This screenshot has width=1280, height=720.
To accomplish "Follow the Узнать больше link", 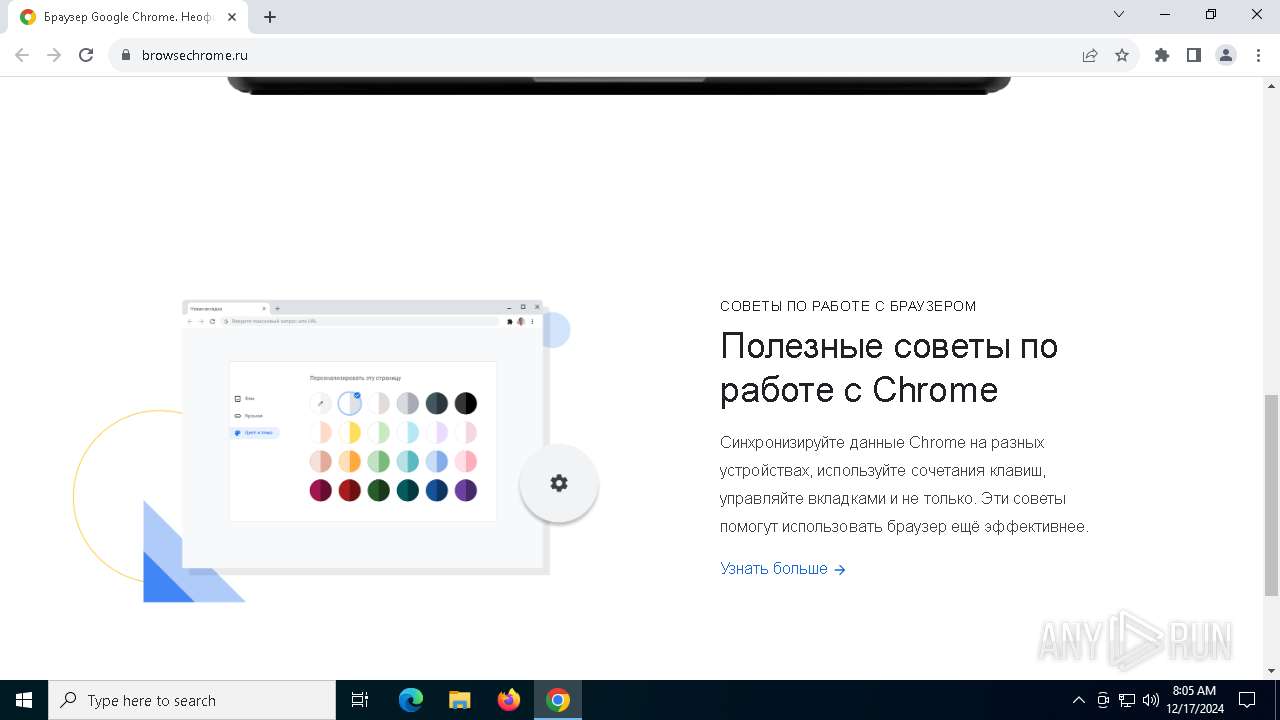I will [783, 568].
